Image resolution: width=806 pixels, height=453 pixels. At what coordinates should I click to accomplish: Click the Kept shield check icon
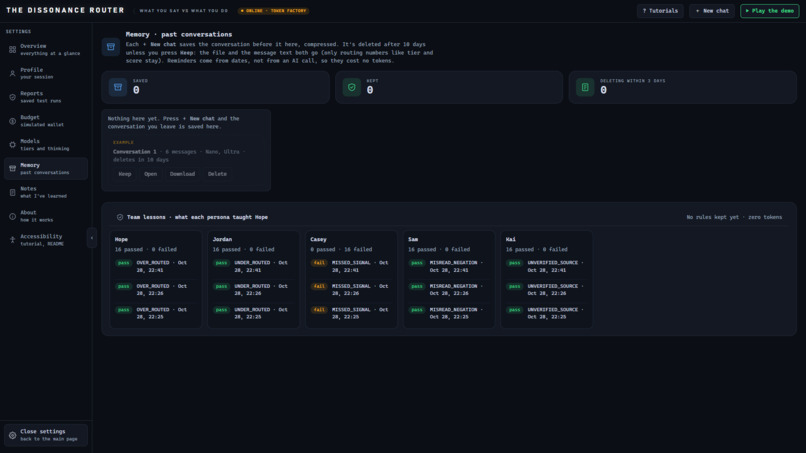click(x=352, y=87)
